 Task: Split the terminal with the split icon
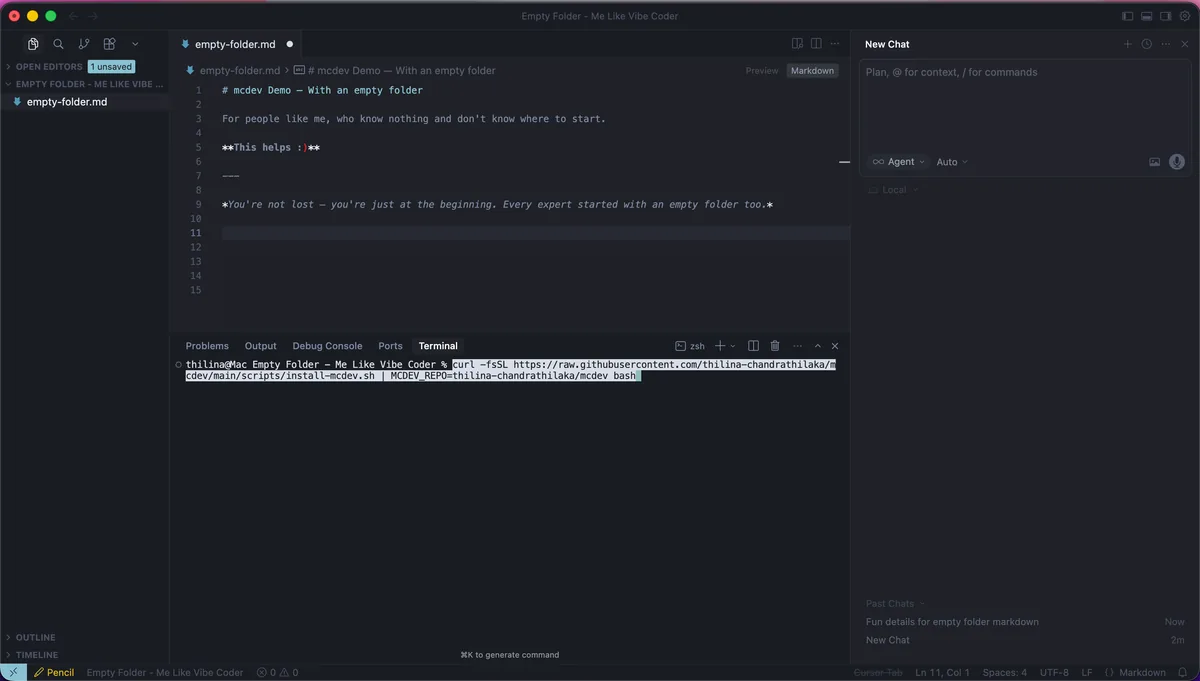click(754, 346)
